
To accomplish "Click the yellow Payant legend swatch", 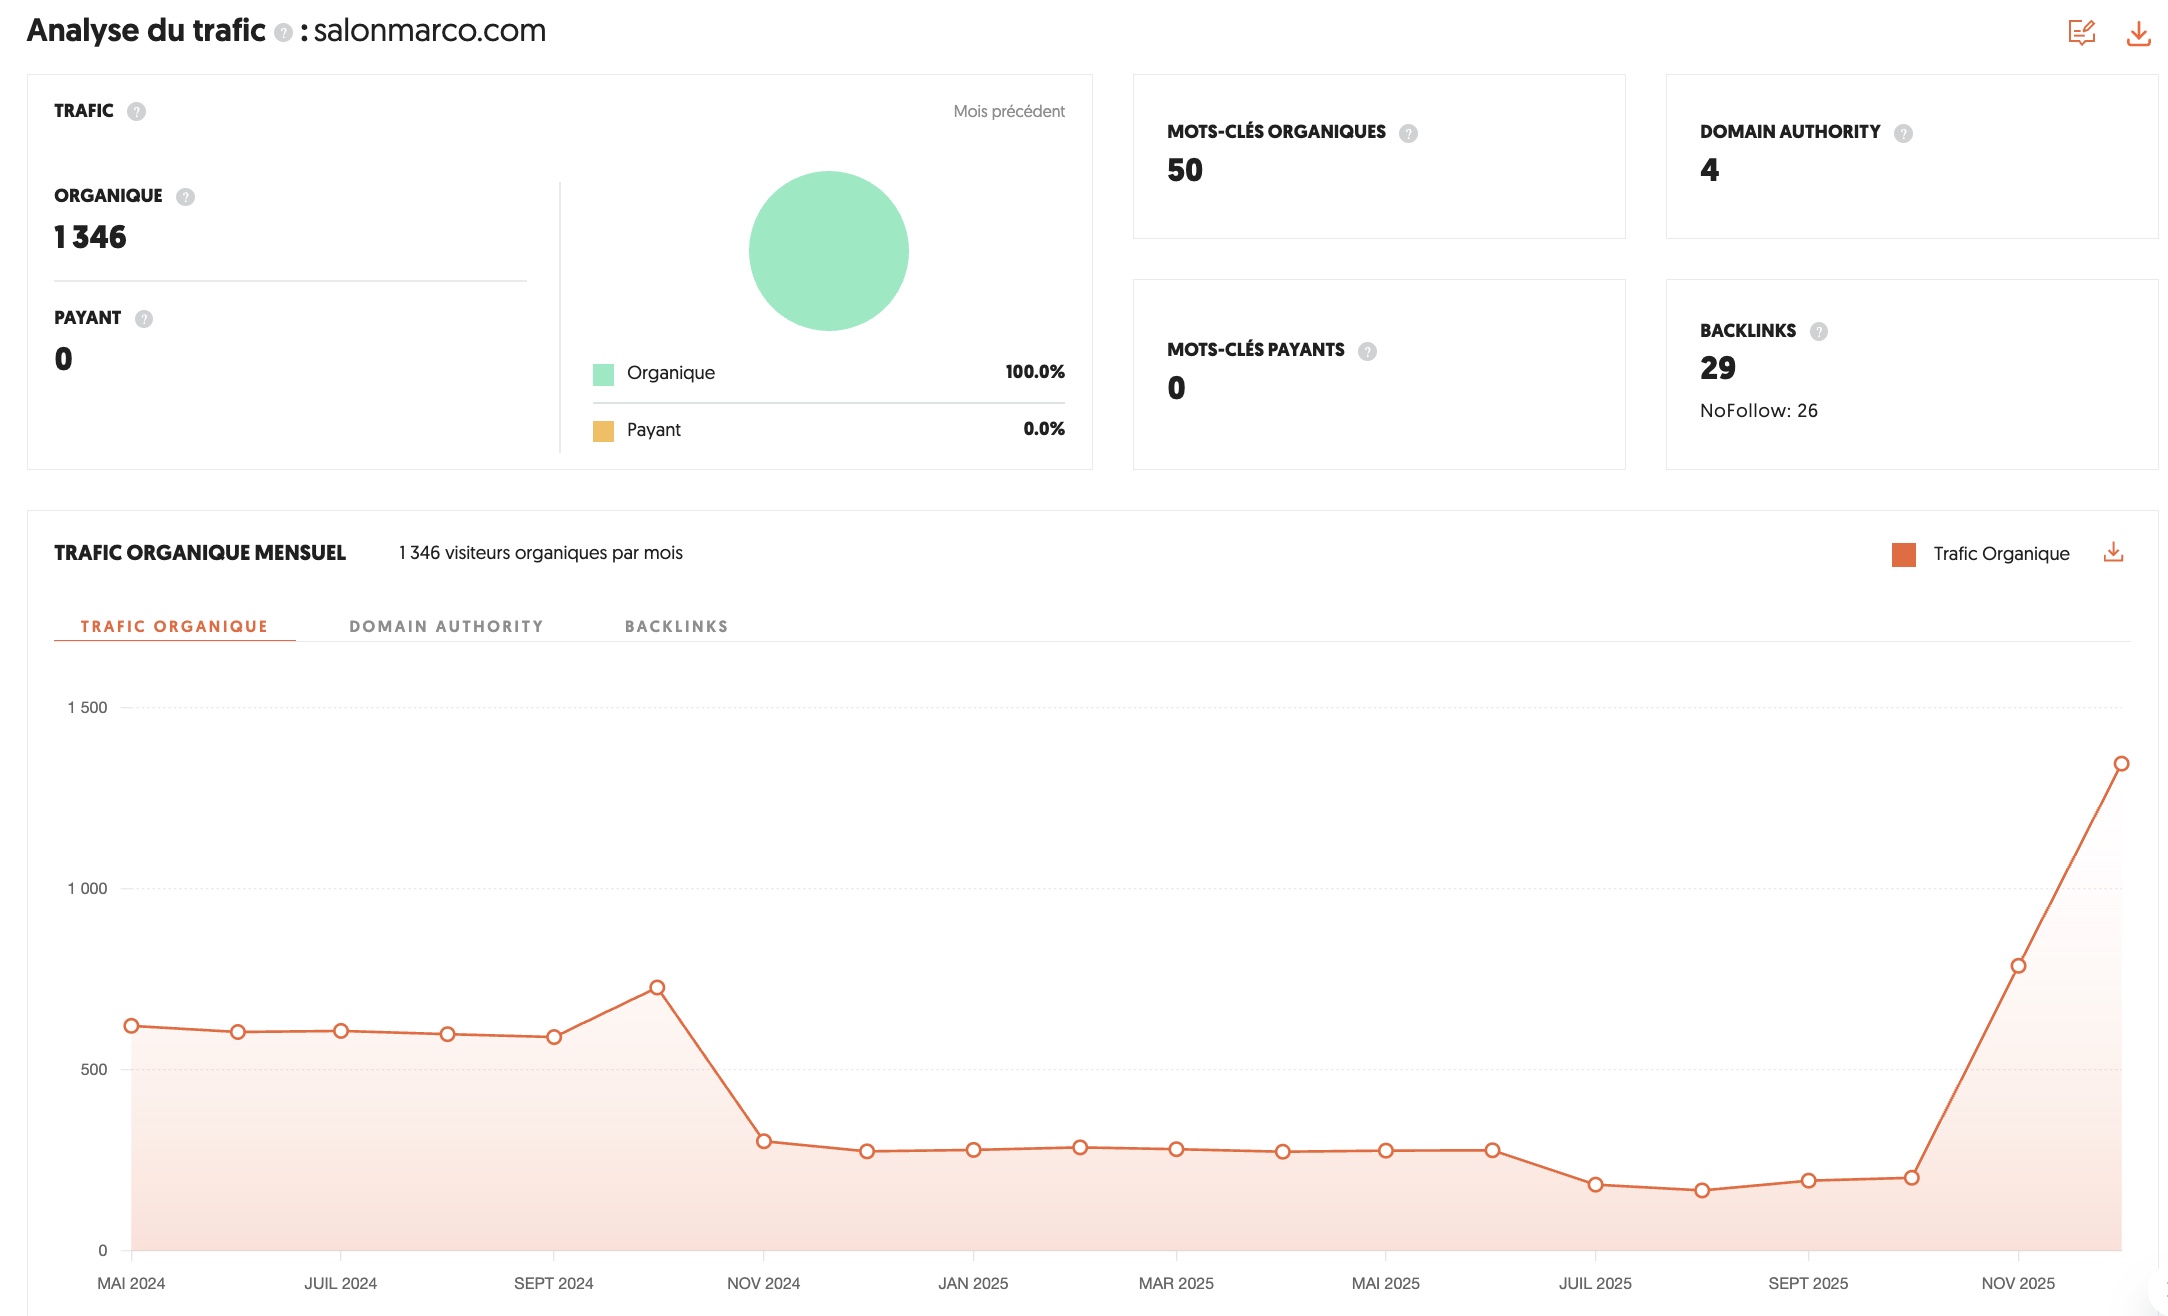I will tap(603, 431).
